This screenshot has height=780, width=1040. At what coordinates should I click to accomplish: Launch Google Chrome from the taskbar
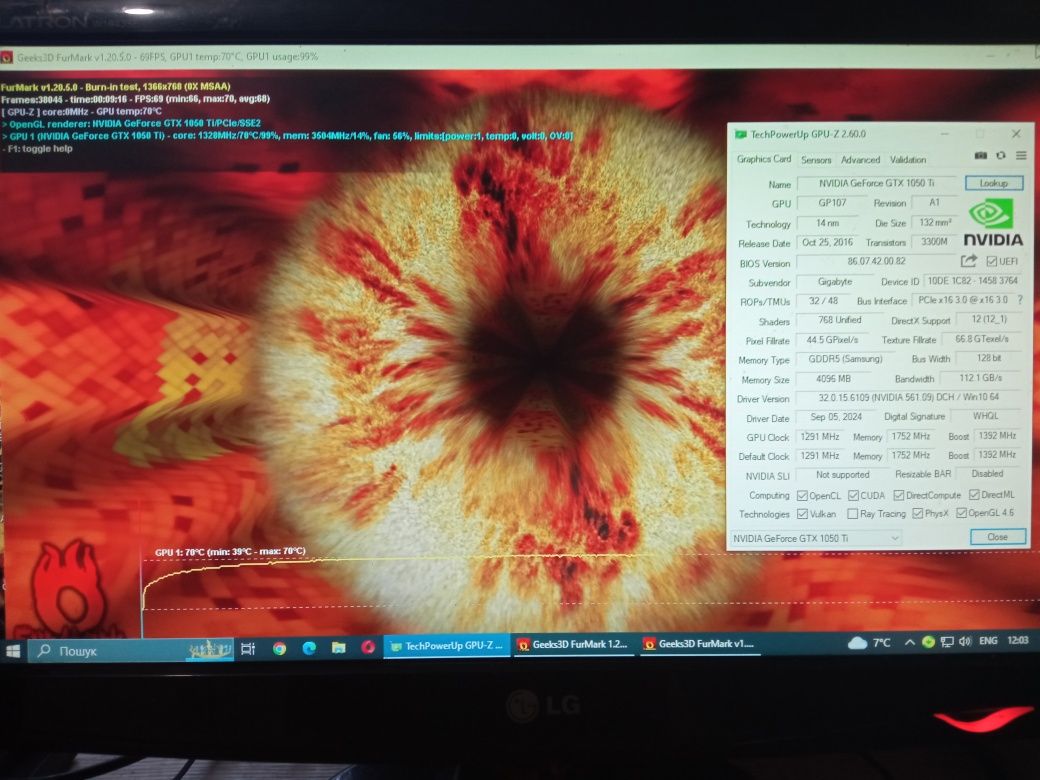(279, 648)
